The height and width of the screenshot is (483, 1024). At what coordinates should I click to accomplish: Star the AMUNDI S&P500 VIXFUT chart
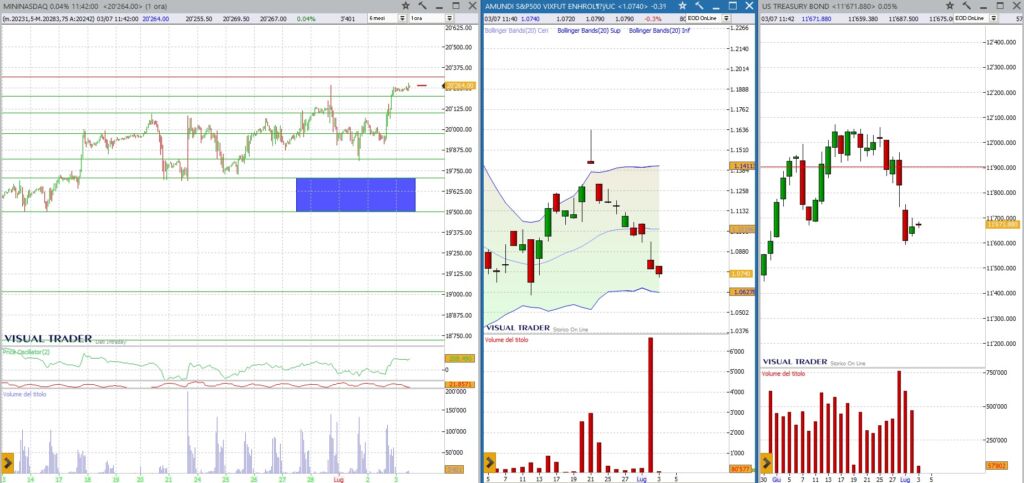click(x=682, y=6)
